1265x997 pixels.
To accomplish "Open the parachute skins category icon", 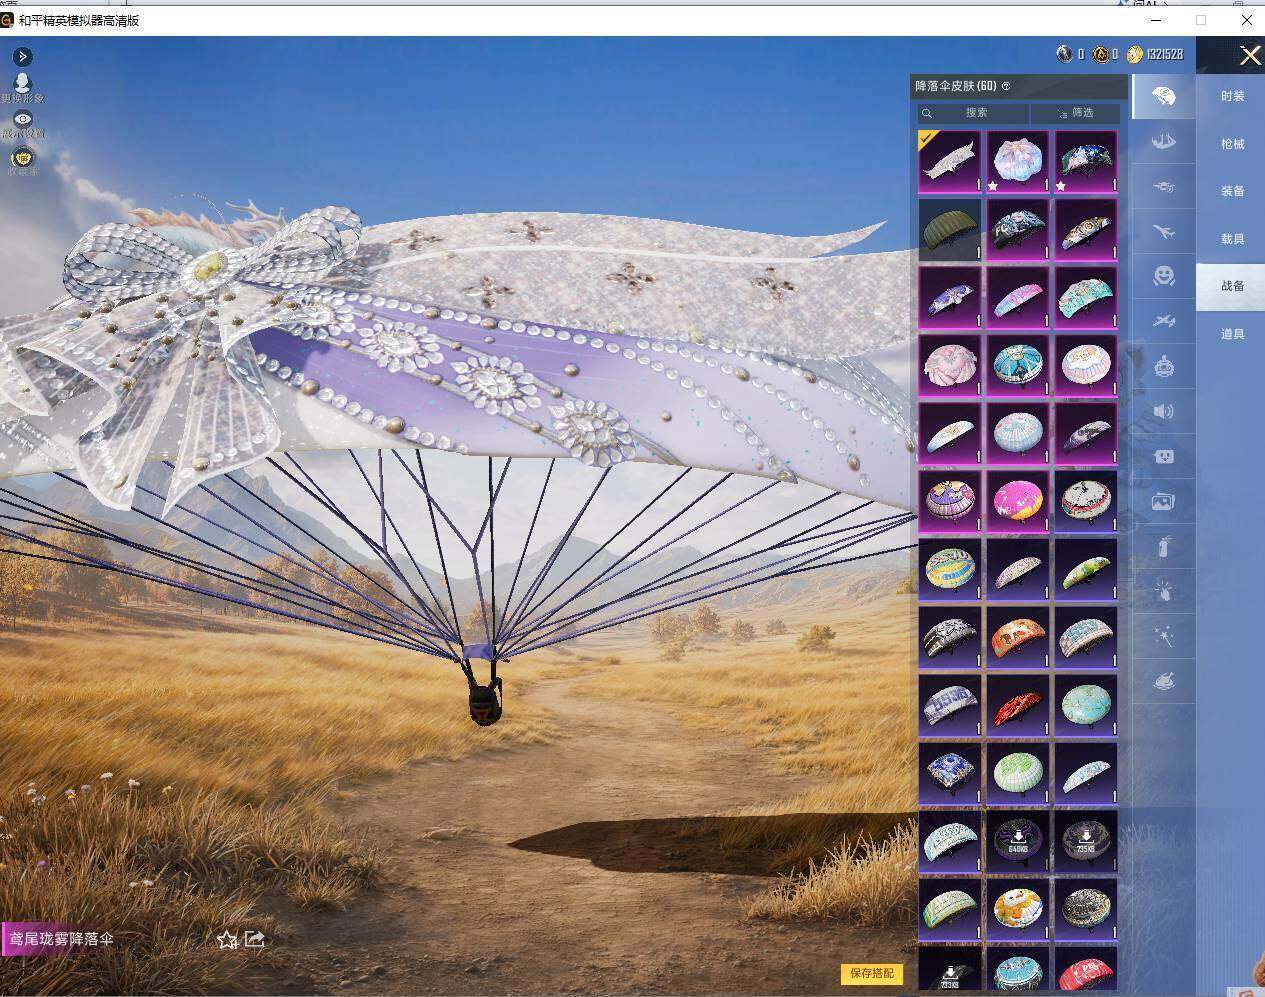I will pyautogui.click(x=1163, y=96).
